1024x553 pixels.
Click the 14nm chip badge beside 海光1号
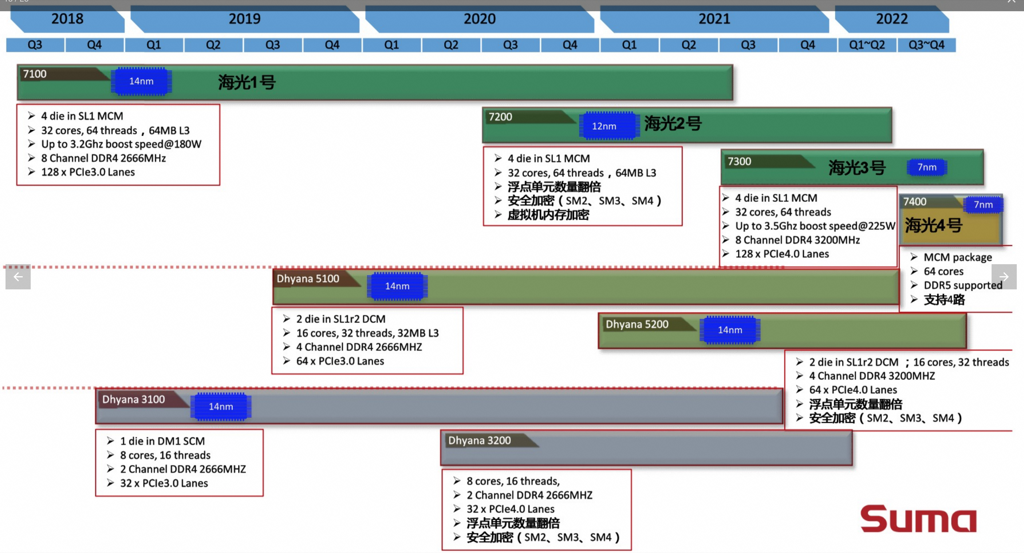[x=141, y=82]
